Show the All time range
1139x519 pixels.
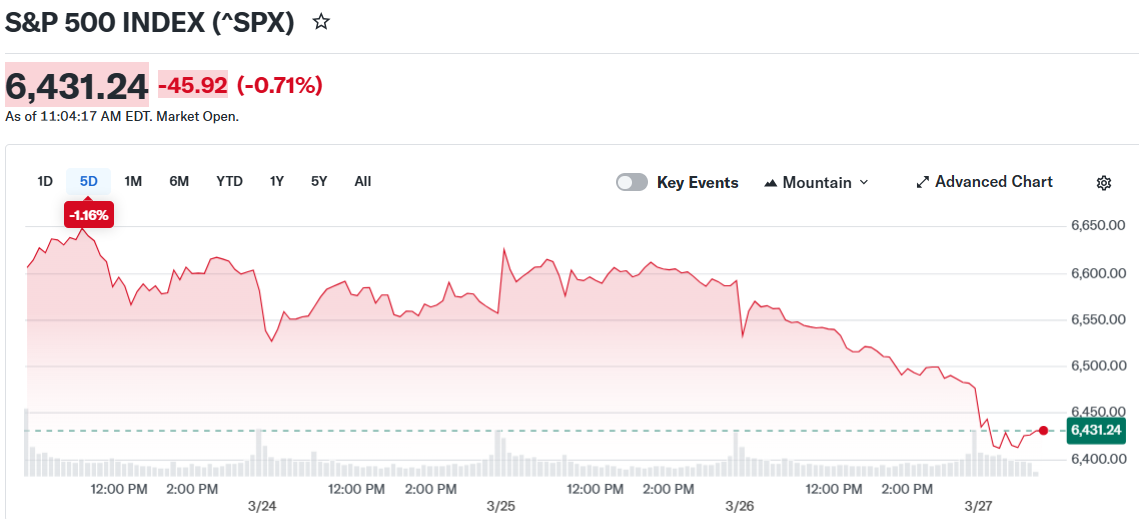[362, 181]
